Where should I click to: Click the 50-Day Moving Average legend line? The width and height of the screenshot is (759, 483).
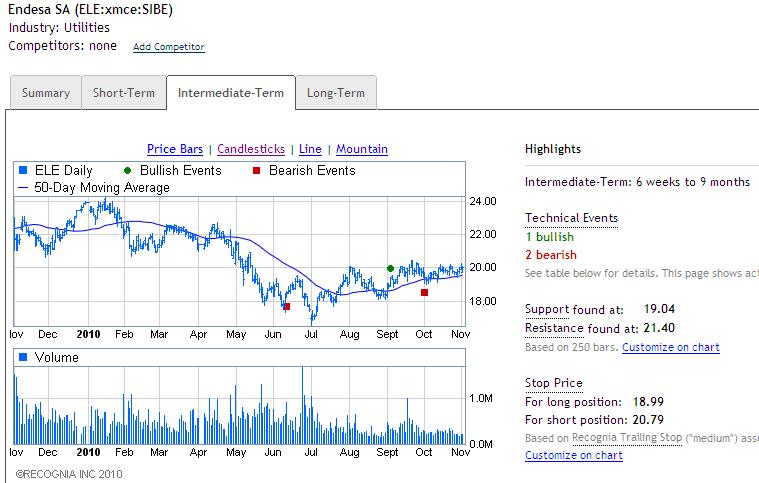[23, 188]
